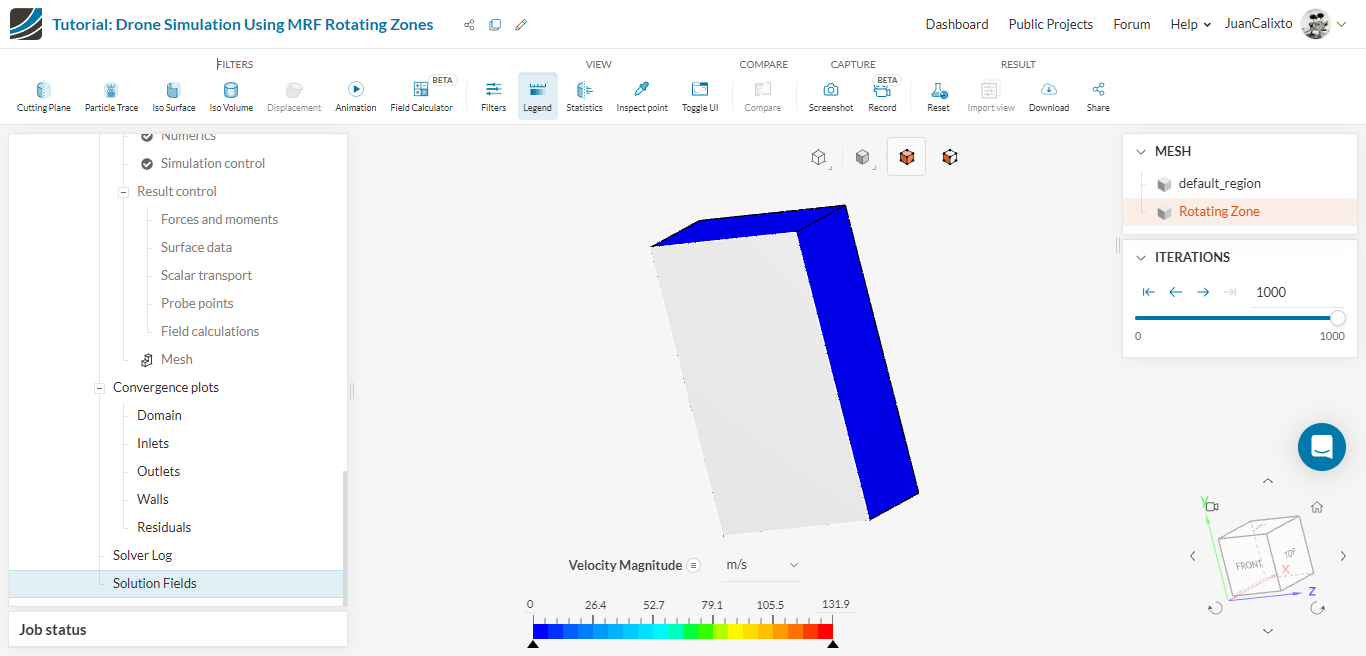Collapse the ITERATIONS section
The image size is (1366, 656).
point(1142,257)
